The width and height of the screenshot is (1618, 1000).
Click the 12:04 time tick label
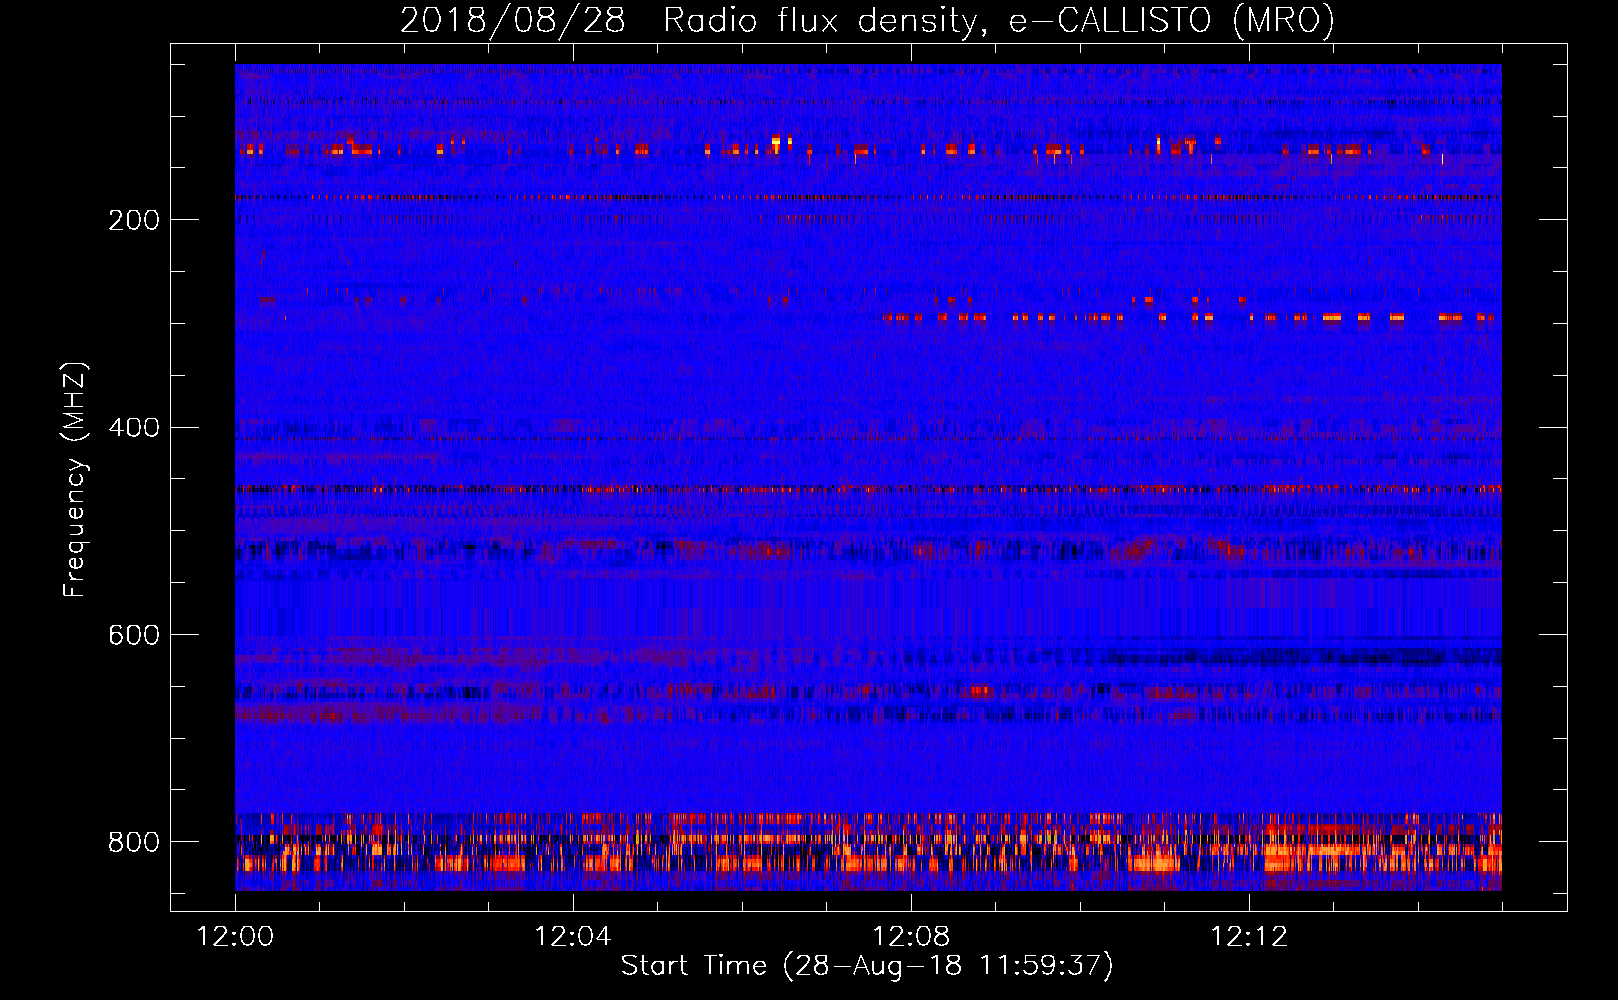tap(573, 937)
